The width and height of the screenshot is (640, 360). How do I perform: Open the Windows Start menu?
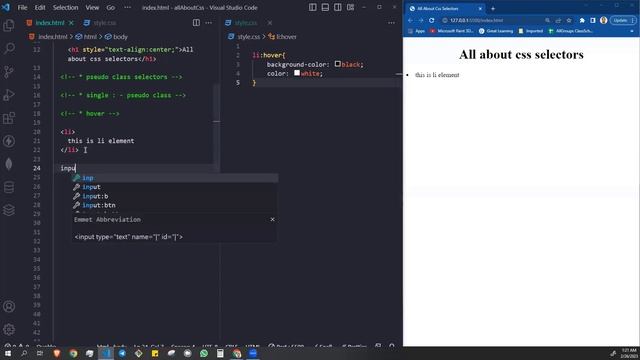click(8, 353)
